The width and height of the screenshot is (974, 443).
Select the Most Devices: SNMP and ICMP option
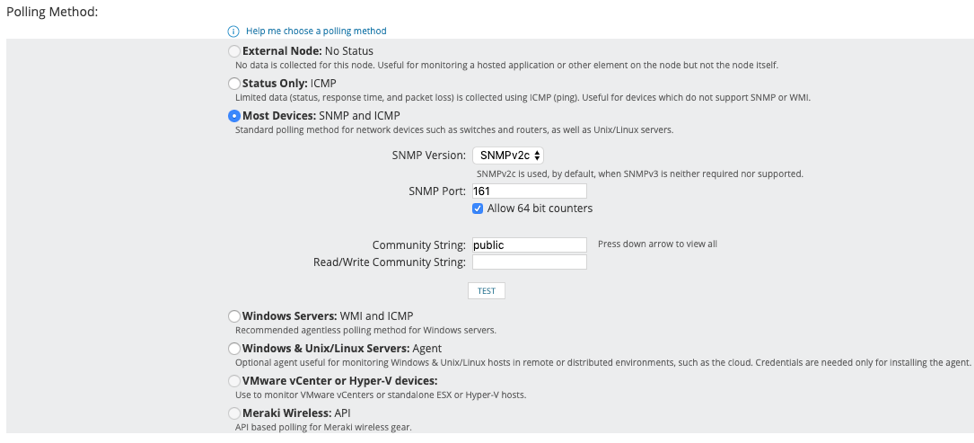tap(234, 116)
